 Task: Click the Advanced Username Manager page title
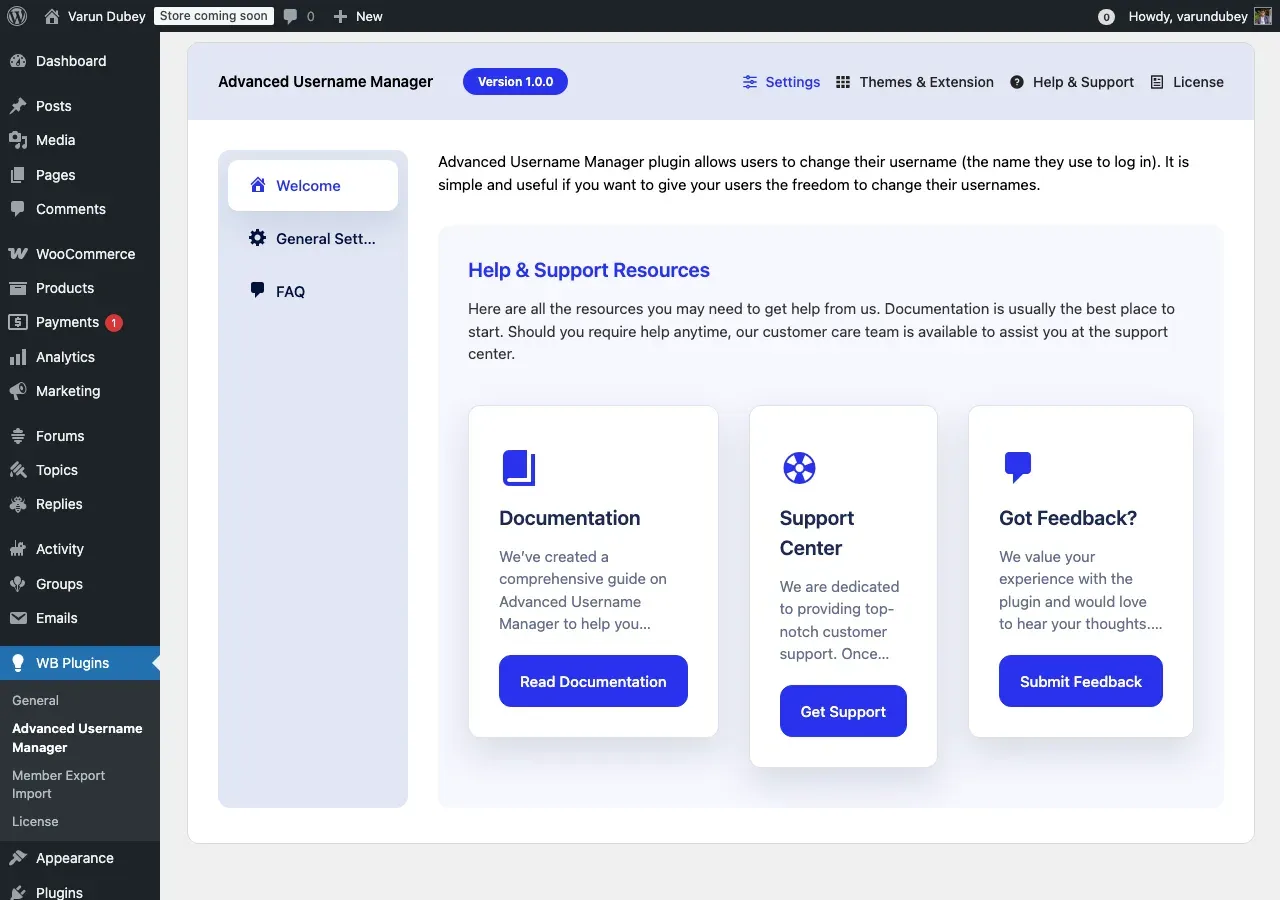click(x=325, y=82)
